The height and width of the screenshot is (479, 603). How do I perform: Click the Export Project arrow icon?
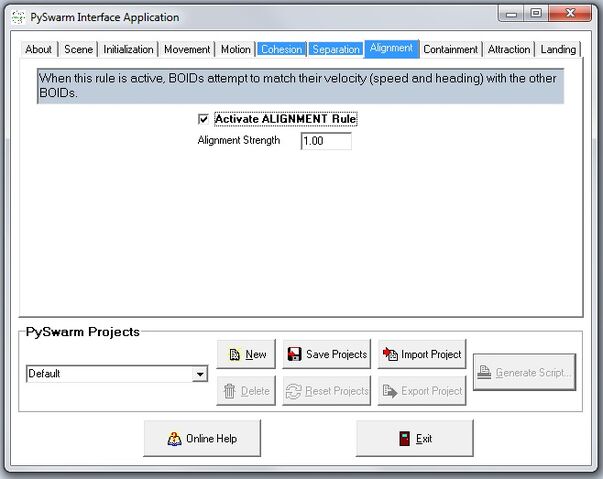pos(390,391)
